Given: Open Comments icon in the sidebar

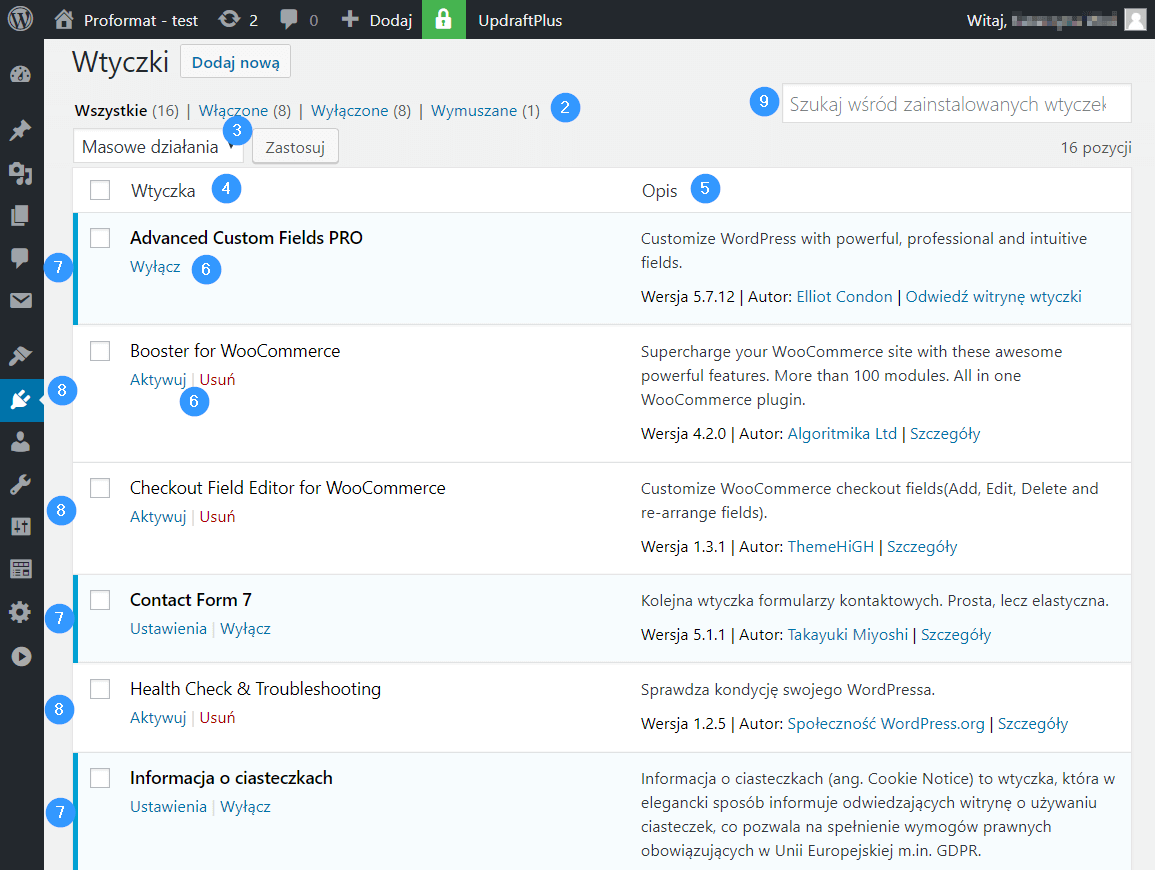Looking at the screenshot, I should tap(21, 258).
